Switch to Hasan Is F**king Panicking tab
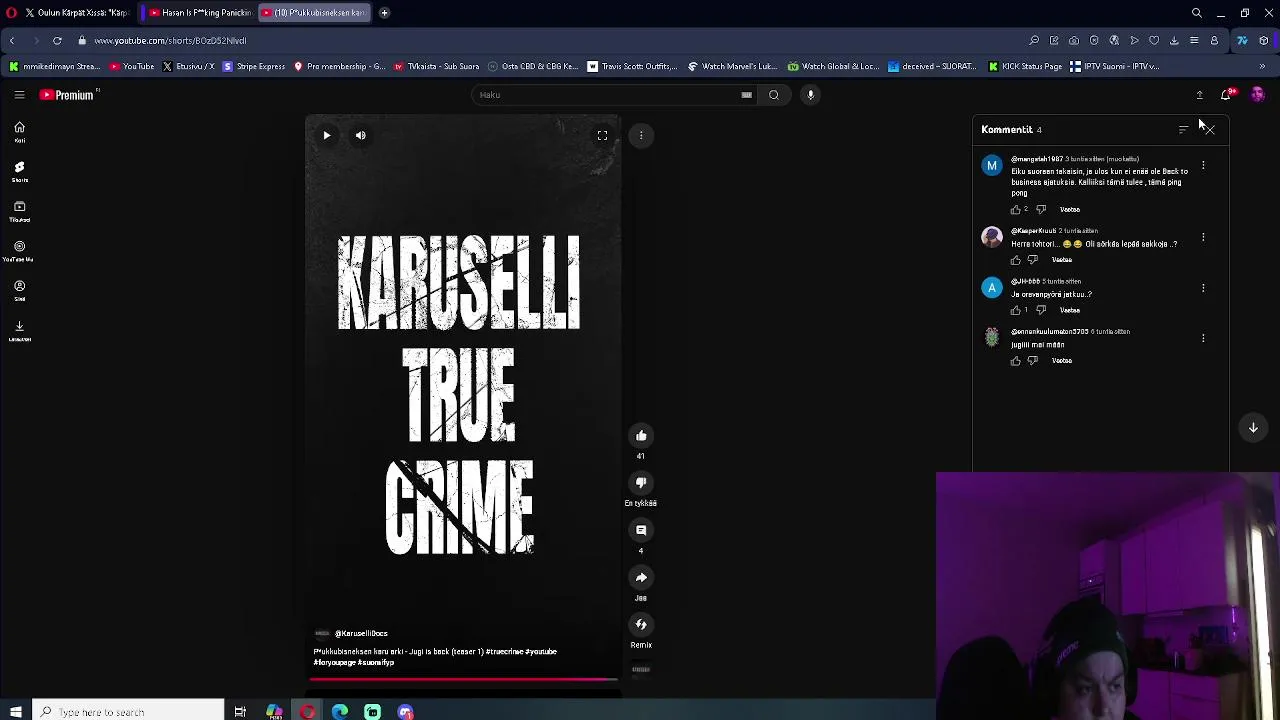Image resolution: width=1280 pixels, height=720 pixels. pos(199,13)
